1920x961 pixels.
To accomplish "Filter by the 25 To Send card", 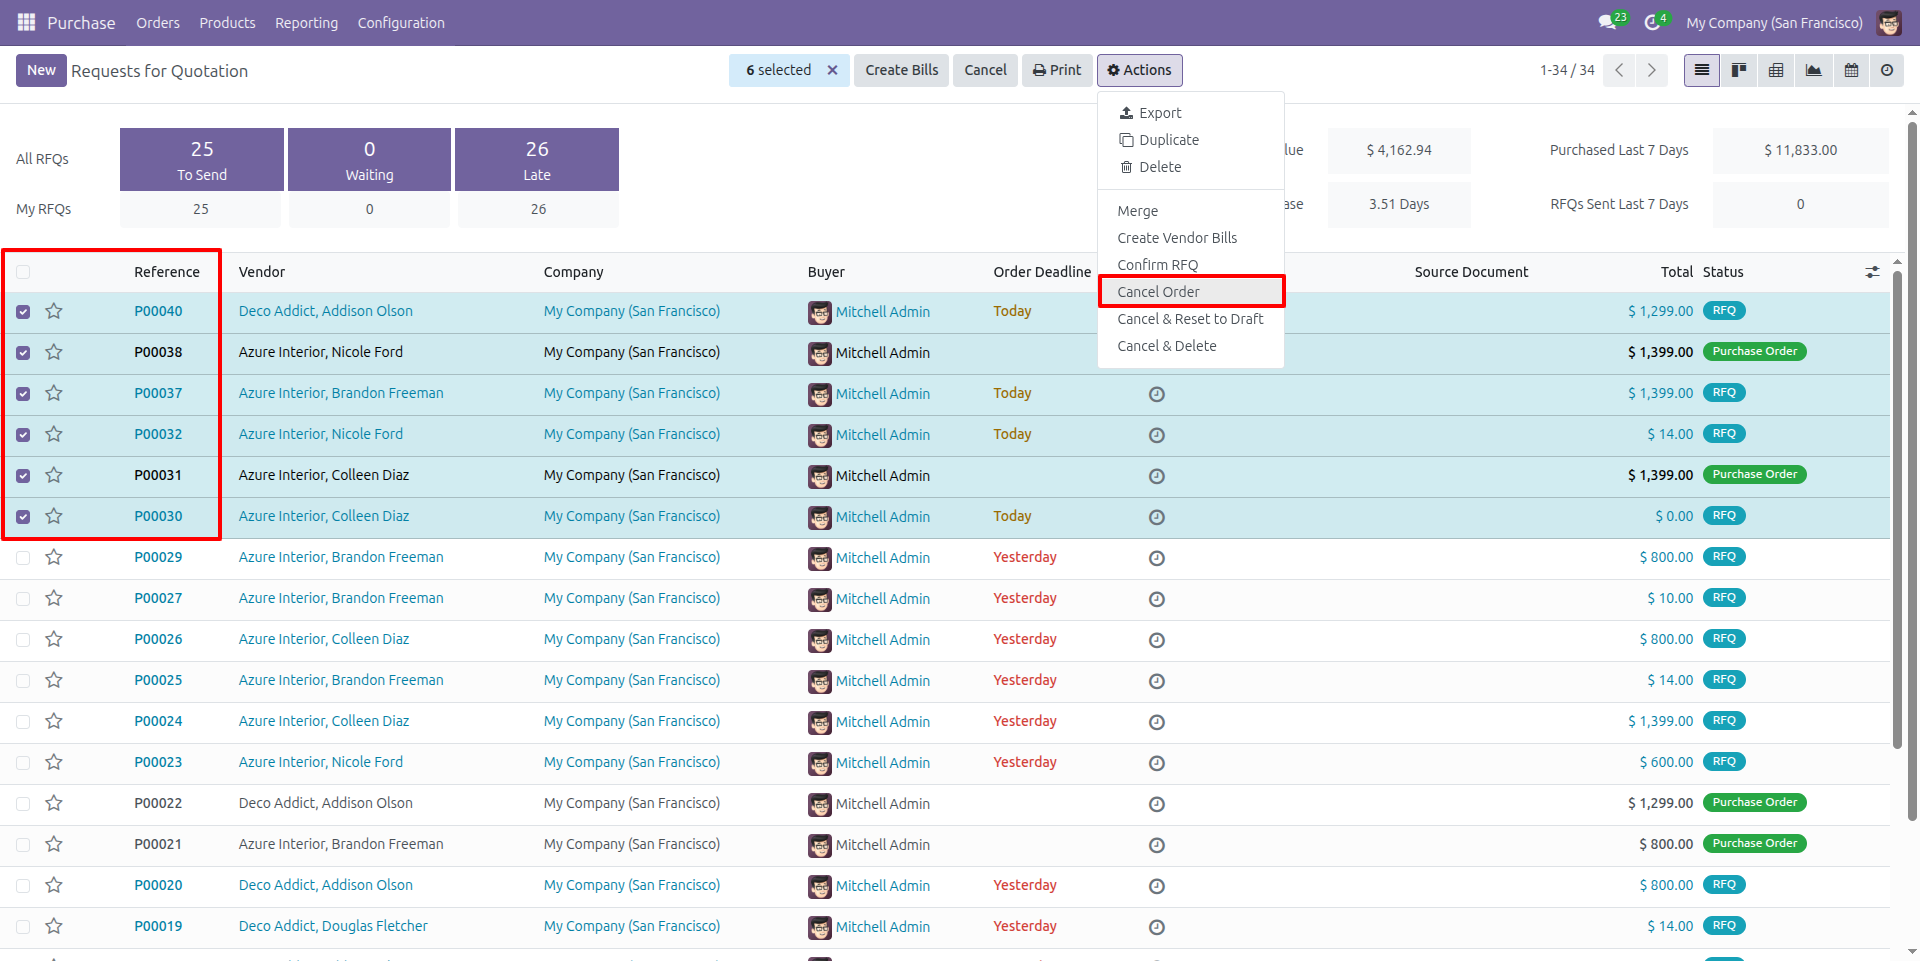I will [x=202, y=159].
